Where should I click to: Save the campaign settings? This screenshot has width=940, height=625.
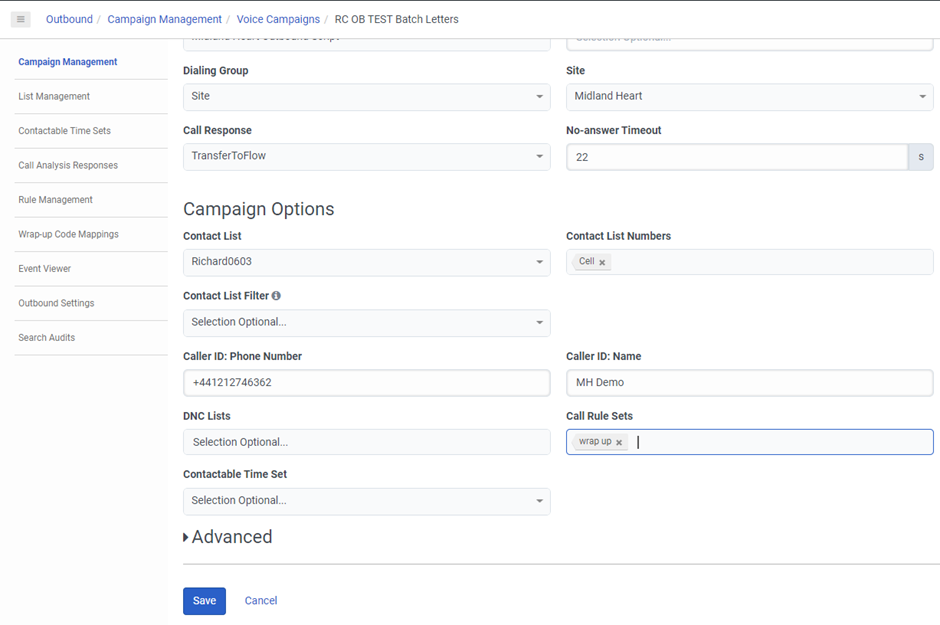(x=204, y=601)
